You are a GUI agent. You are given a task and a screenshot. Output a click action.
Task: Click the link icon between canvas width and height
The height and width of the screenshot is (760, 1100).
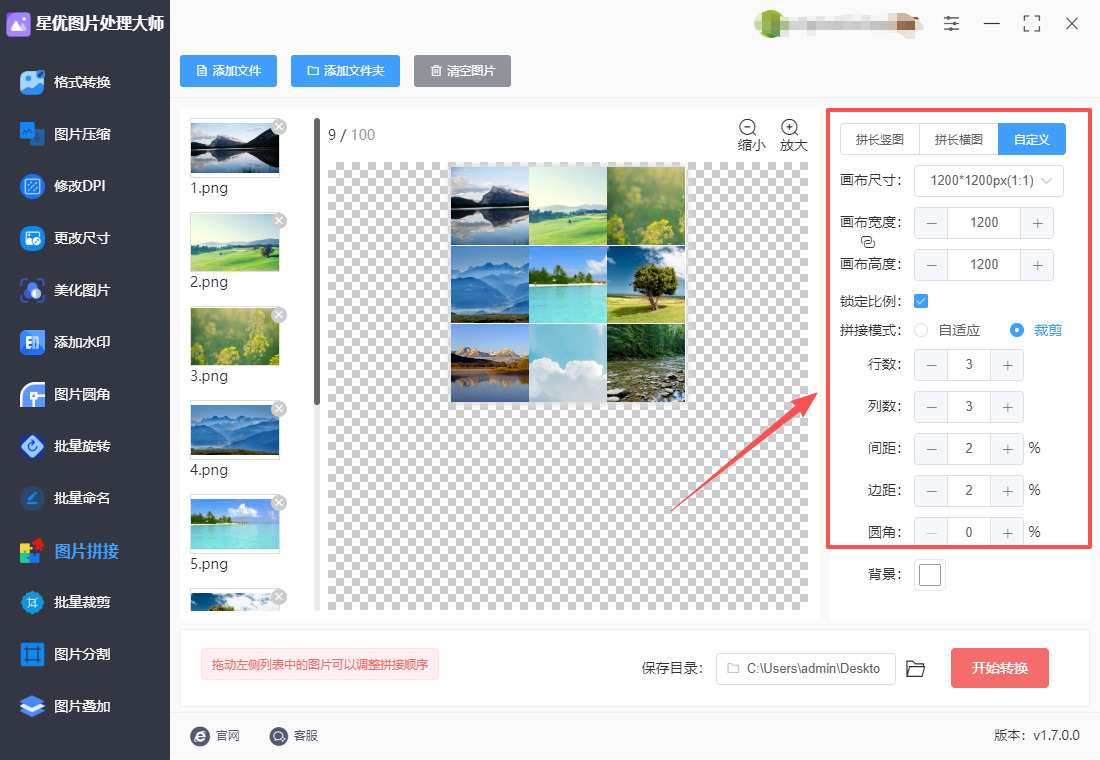point(868,242)
